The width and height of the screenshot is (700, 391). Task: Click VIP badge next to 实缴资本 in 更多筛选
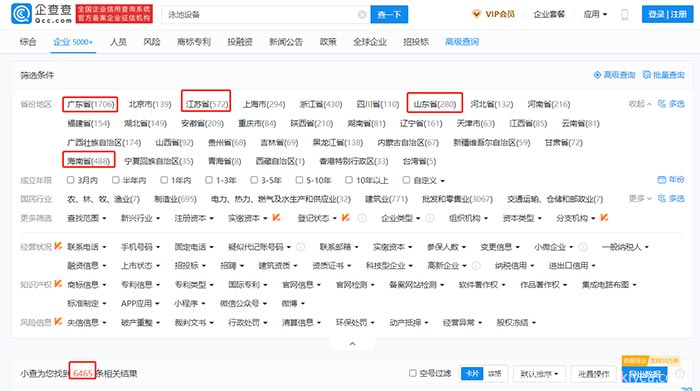pyautogui.click(x=276, y=217)
